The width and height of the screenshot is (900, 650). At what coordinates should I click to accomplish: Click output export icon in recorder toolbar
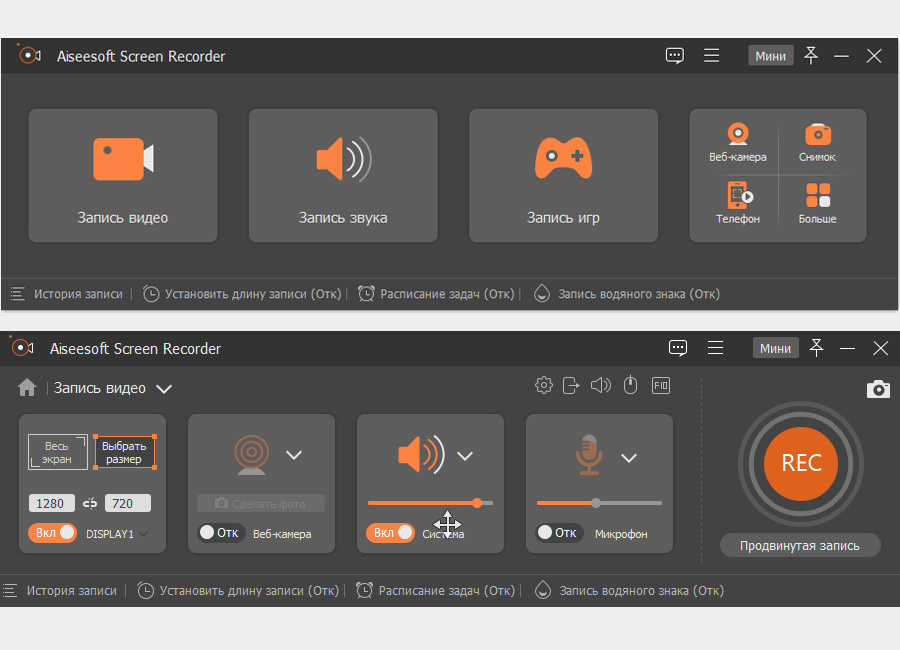coord(571,385)
